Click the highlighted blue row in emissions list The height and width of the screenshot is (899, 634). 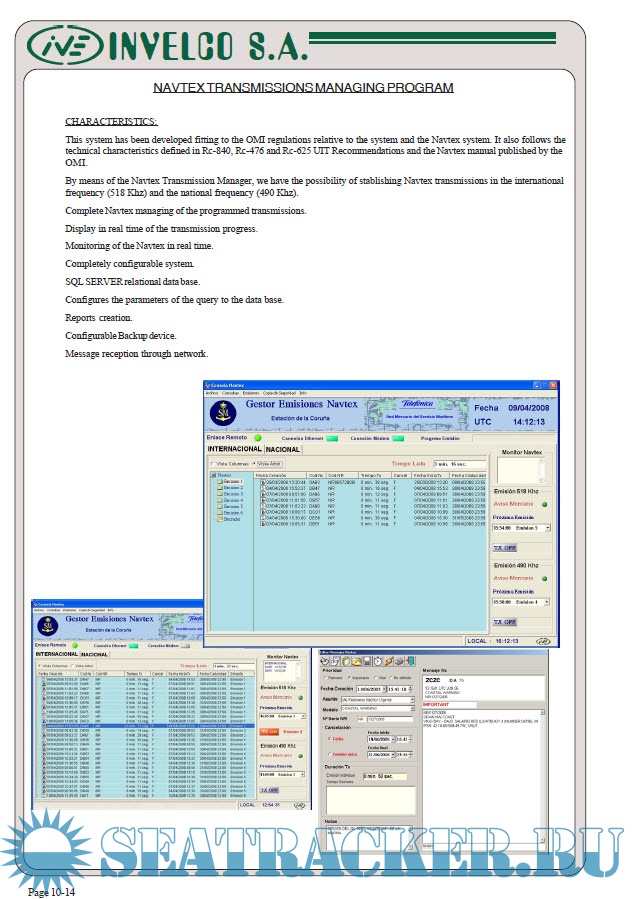[140, 725]
